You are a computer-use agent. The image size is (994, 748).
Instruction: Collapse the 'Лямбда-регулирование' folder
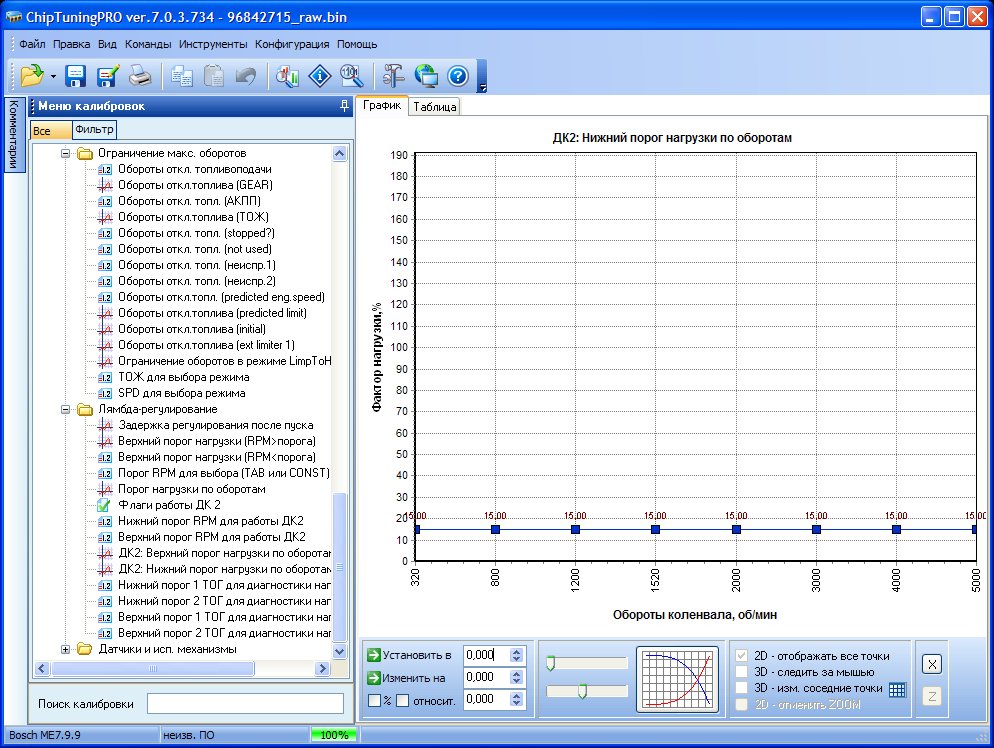(x=67, y=409)
